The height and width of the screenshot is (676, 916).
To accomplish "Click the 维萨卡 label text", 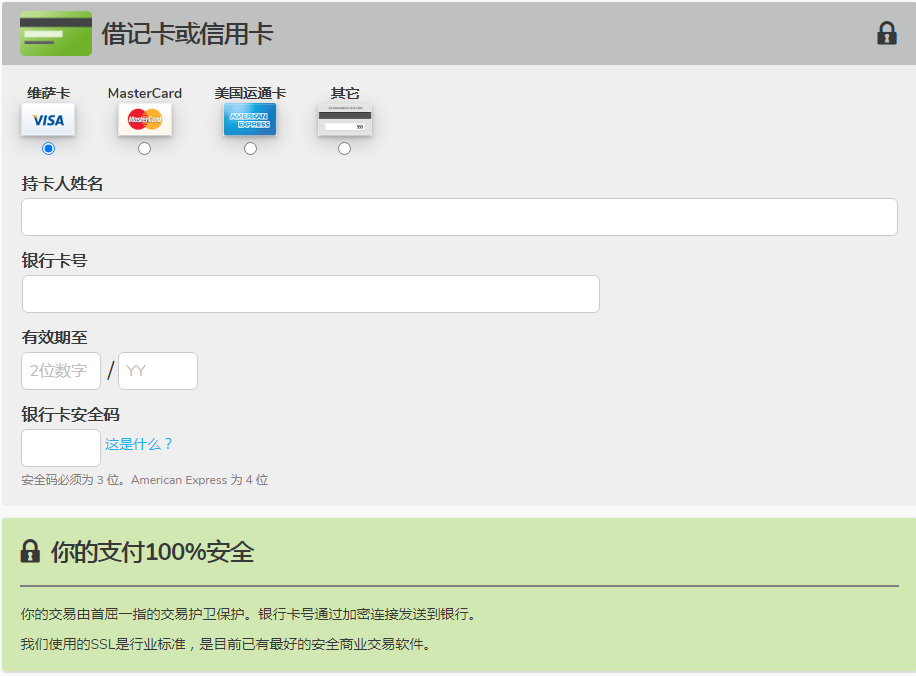I will point(48,93).
